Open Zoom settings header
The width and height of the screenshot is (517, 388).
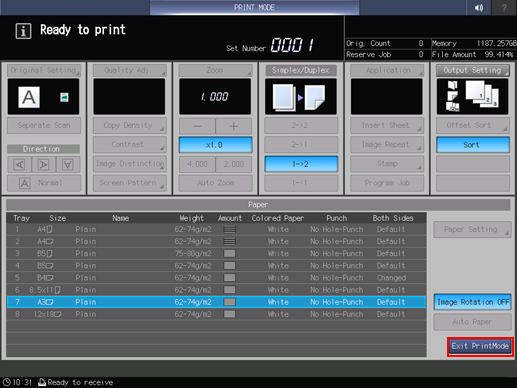point(215,70)
